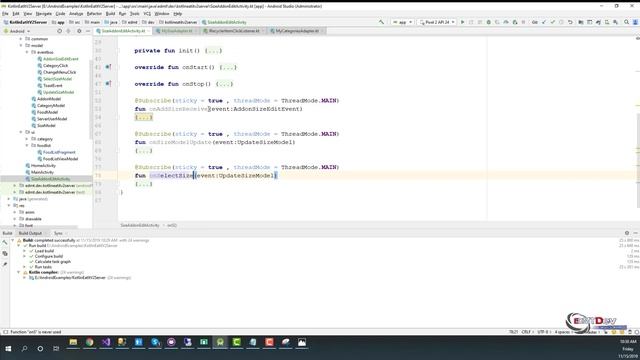Screen dimensions: 640x360
Task: Click the onSizeModelUpdate function name in editor
Action: 180,142
